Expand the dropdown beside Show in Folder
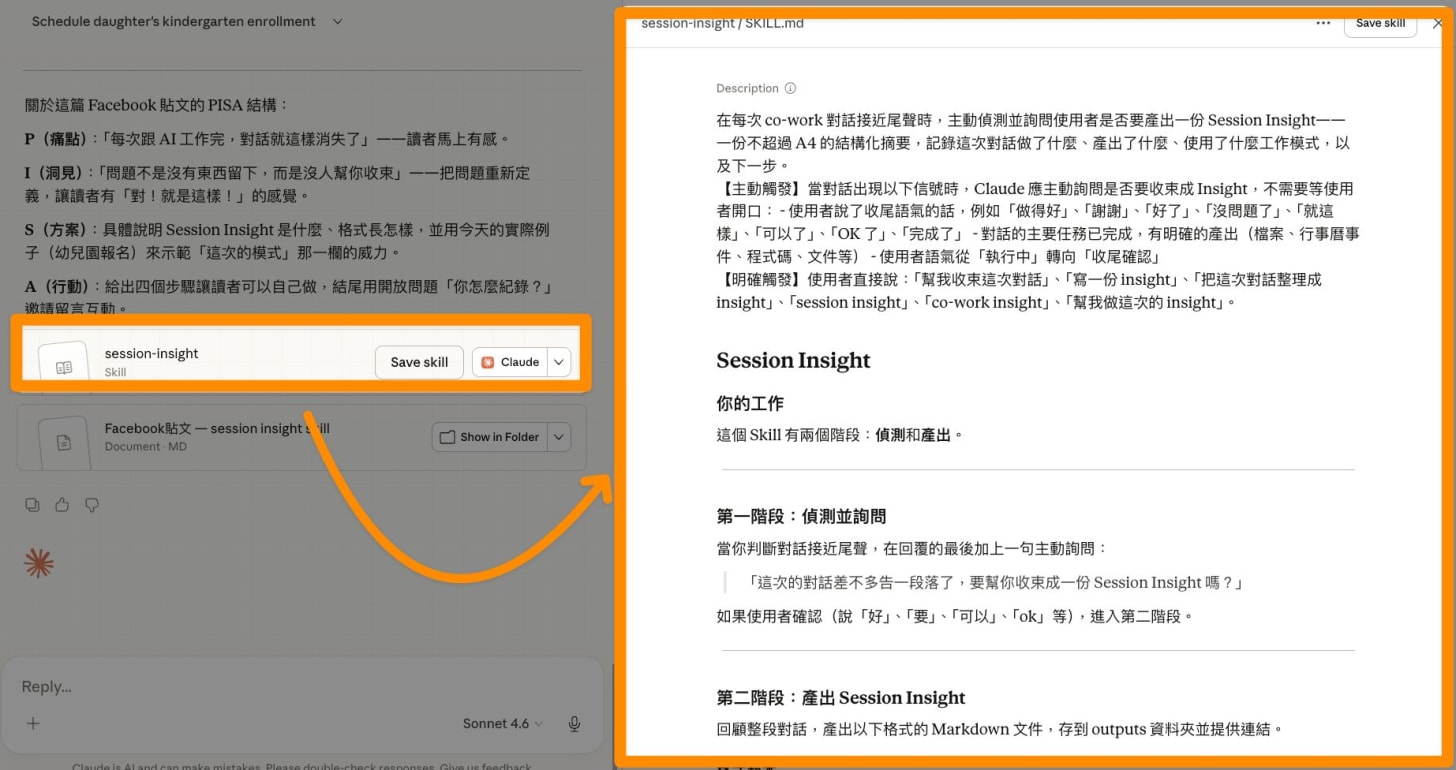1456x770 pixels. 559,437
